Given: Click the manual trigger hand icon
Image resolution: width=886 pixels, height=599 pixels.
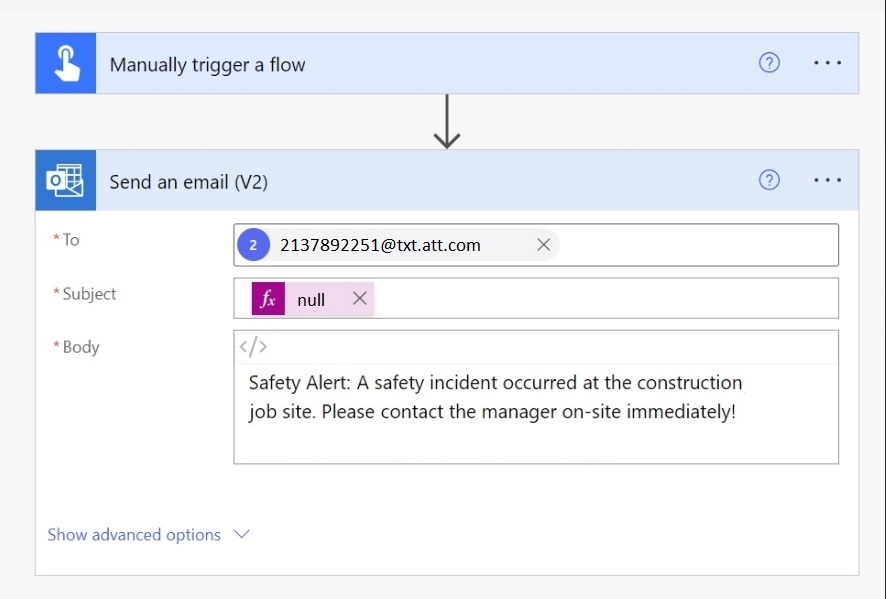Looking at the screenshot, I should point(66,63).
